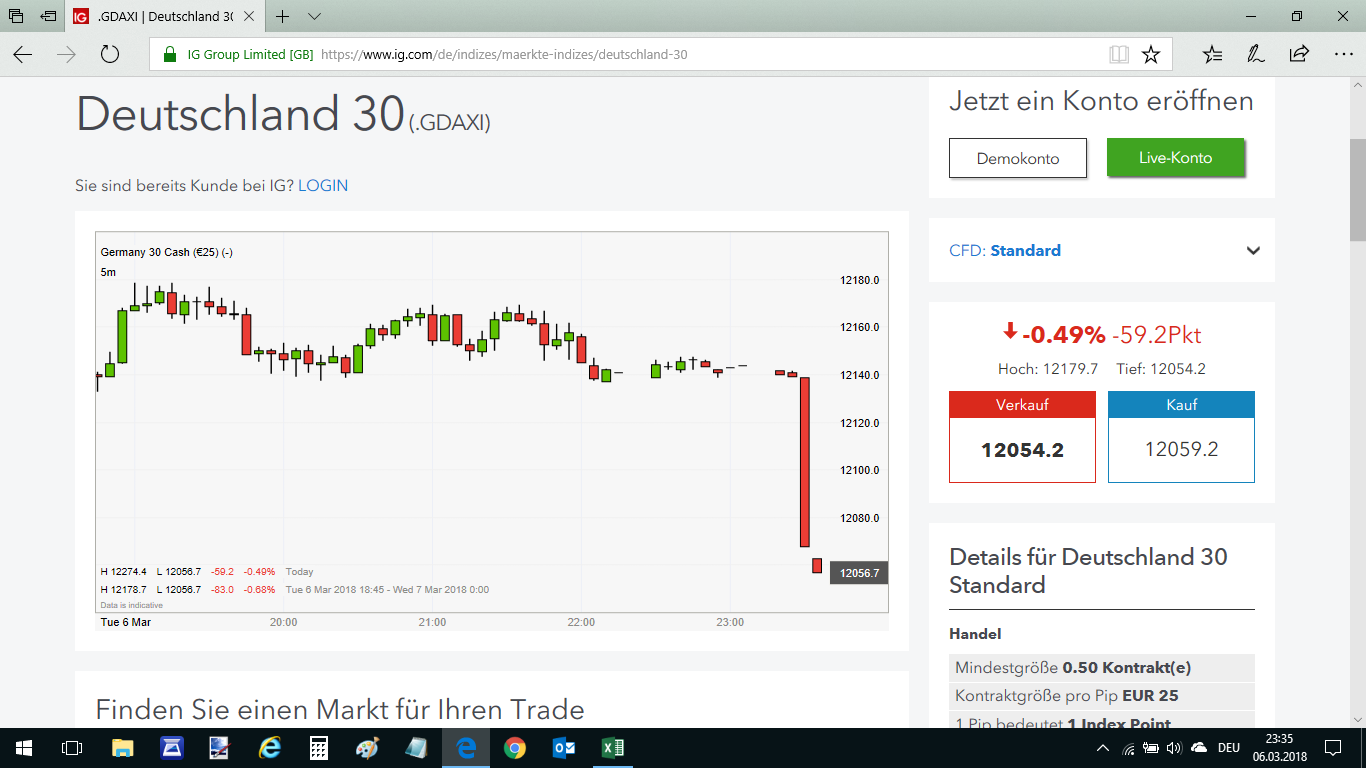Viewport: 1366px width, 768px height.
Task: Open the Favorites hub icon
Action: coord(1212,55)
